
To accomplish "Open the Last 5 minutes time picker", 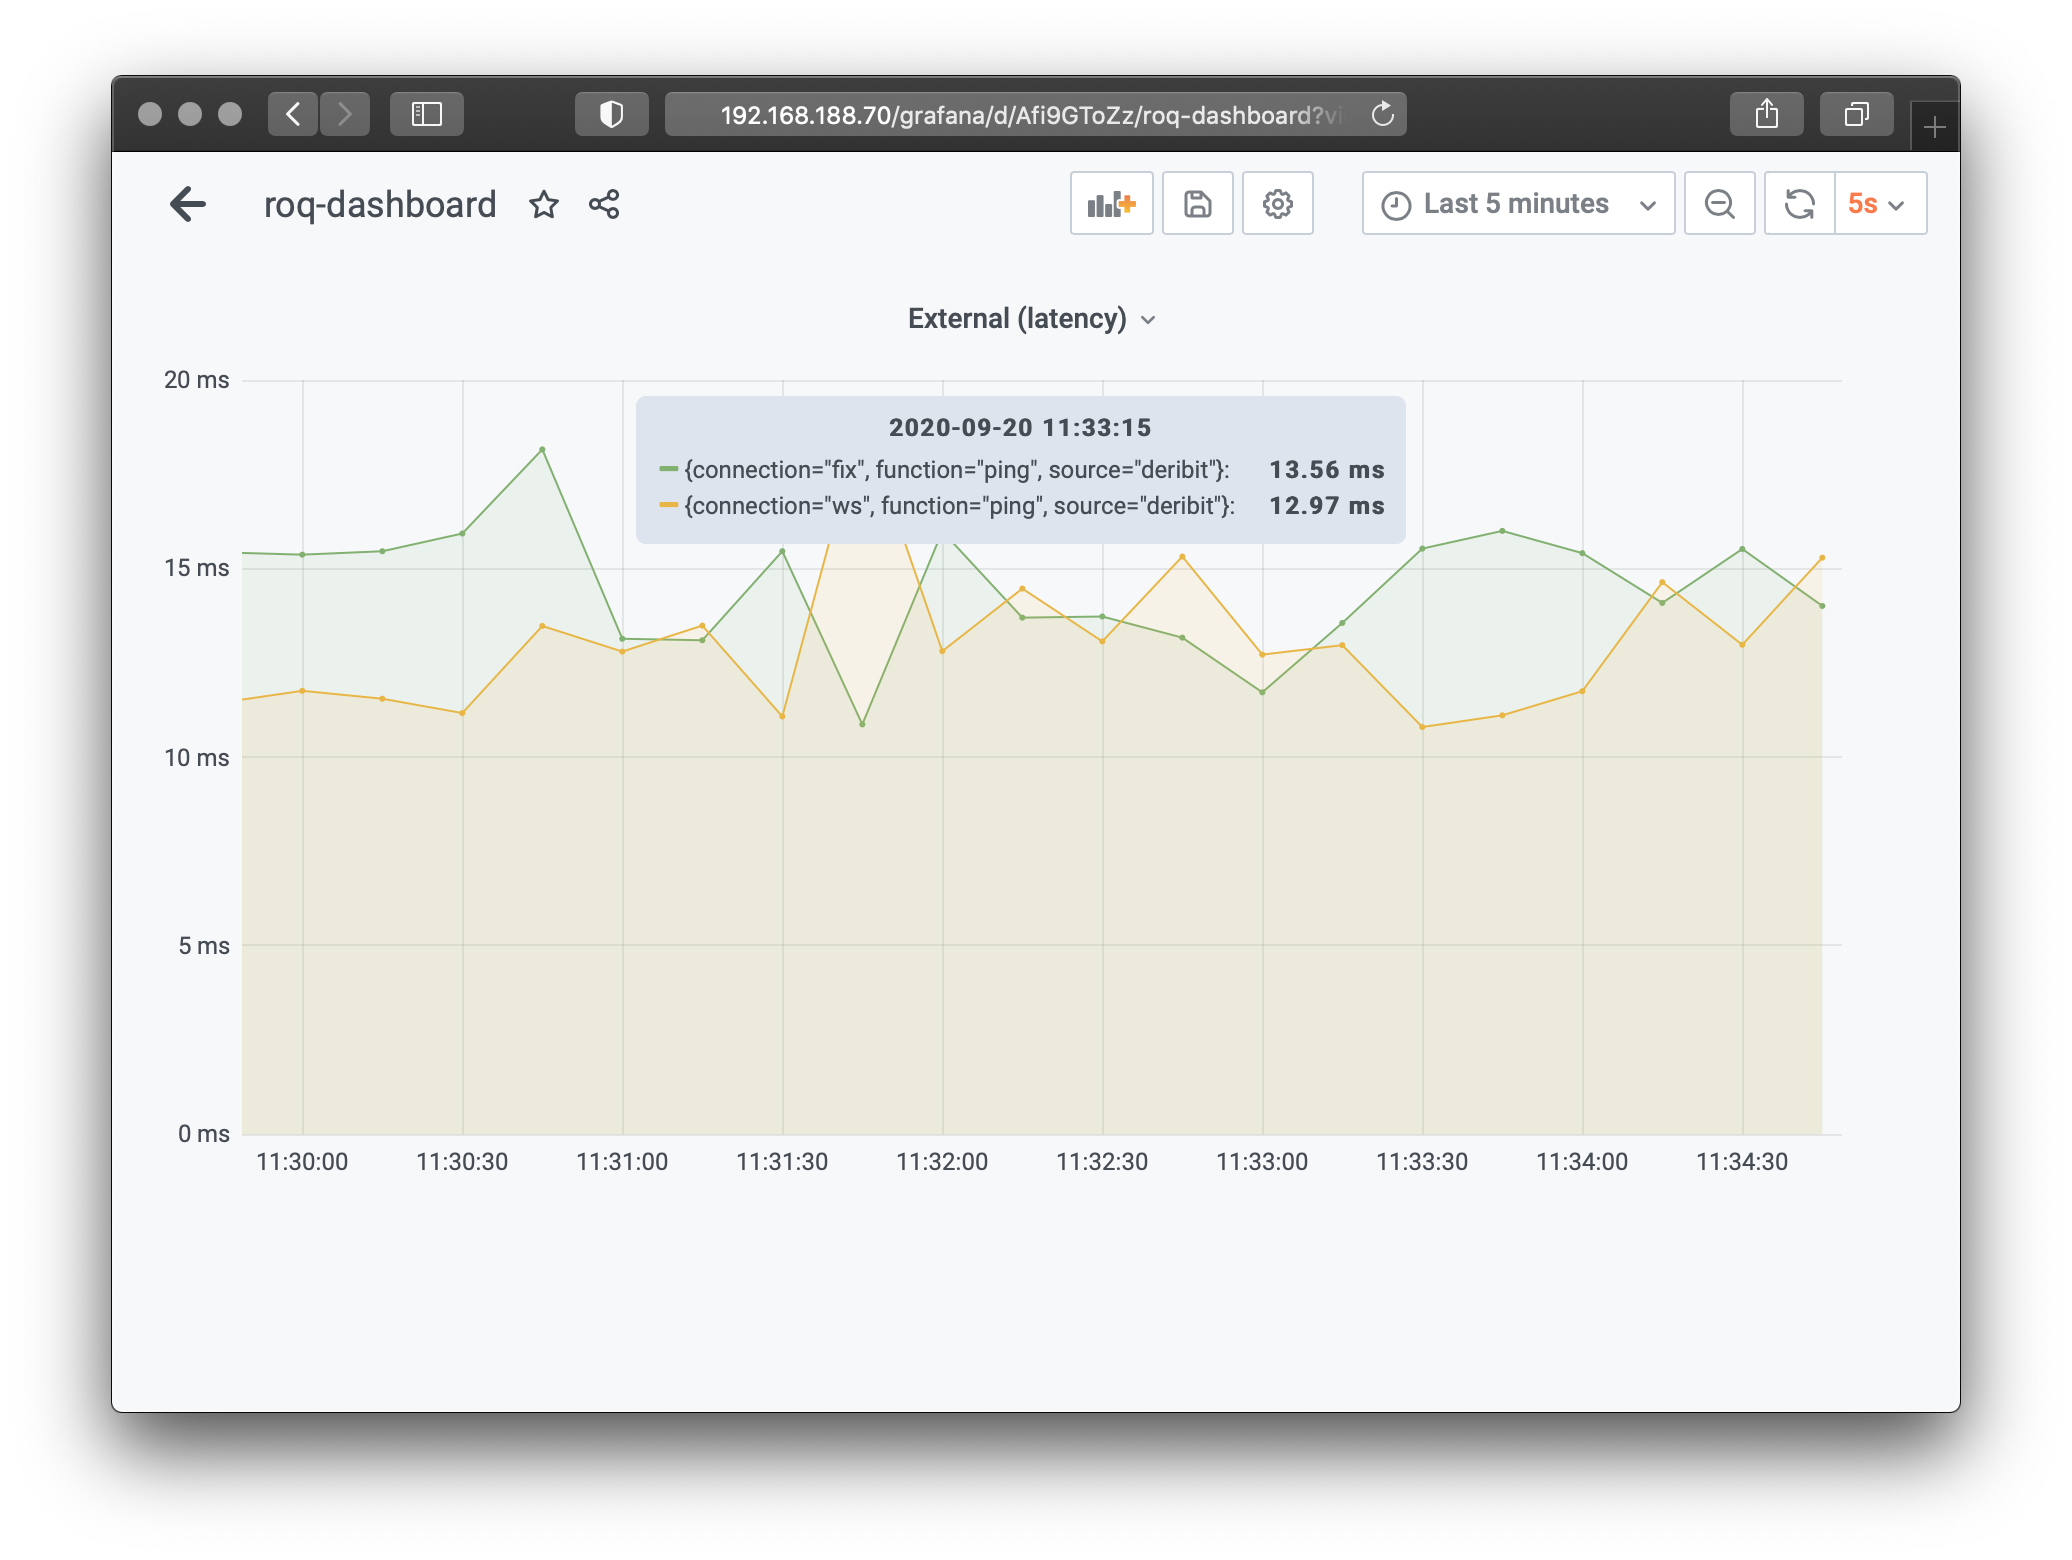I will 1518,203.
